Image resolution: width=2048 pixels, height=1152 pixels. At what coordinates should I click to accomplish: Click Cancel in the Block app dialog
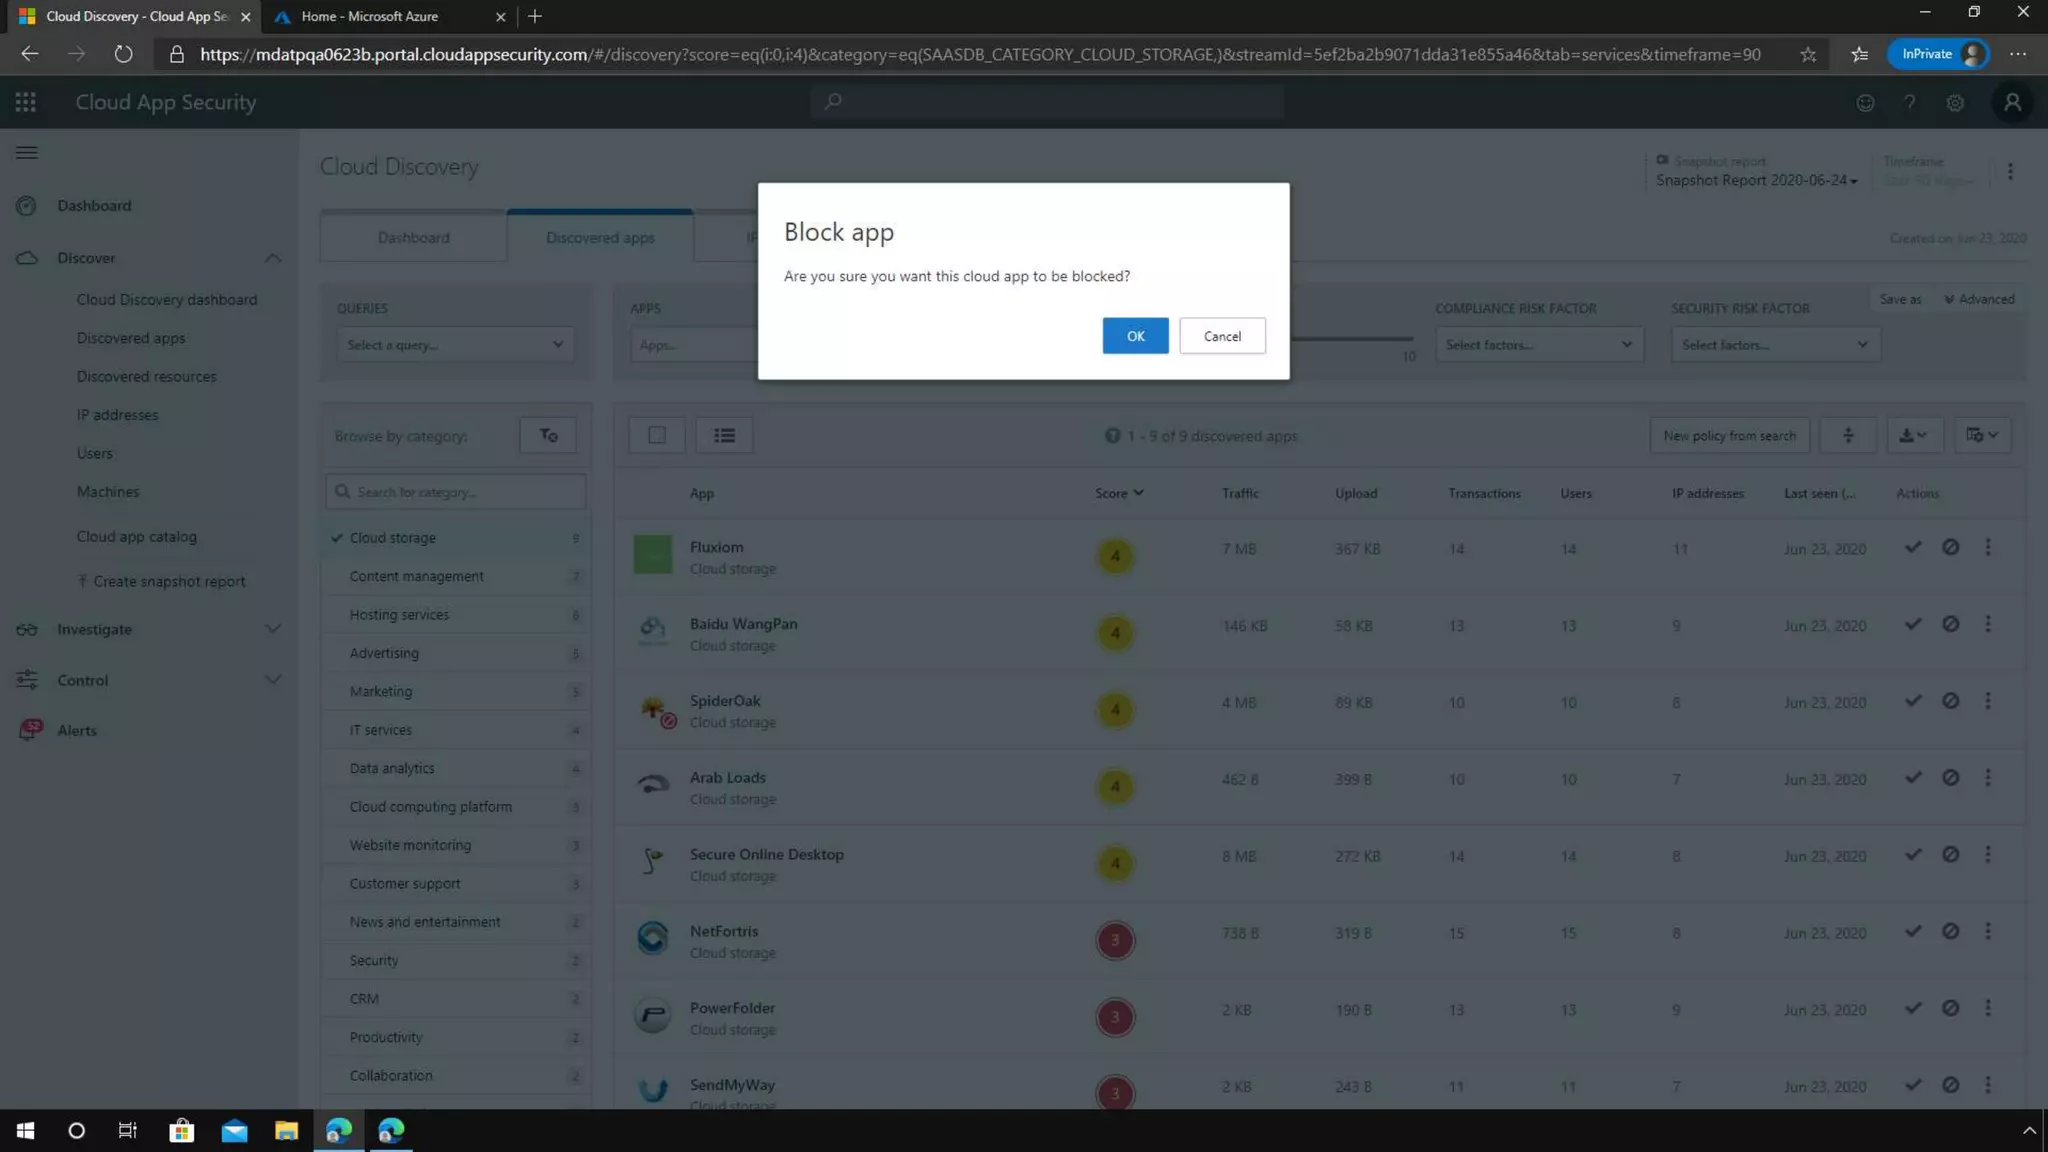(1222, 336)
